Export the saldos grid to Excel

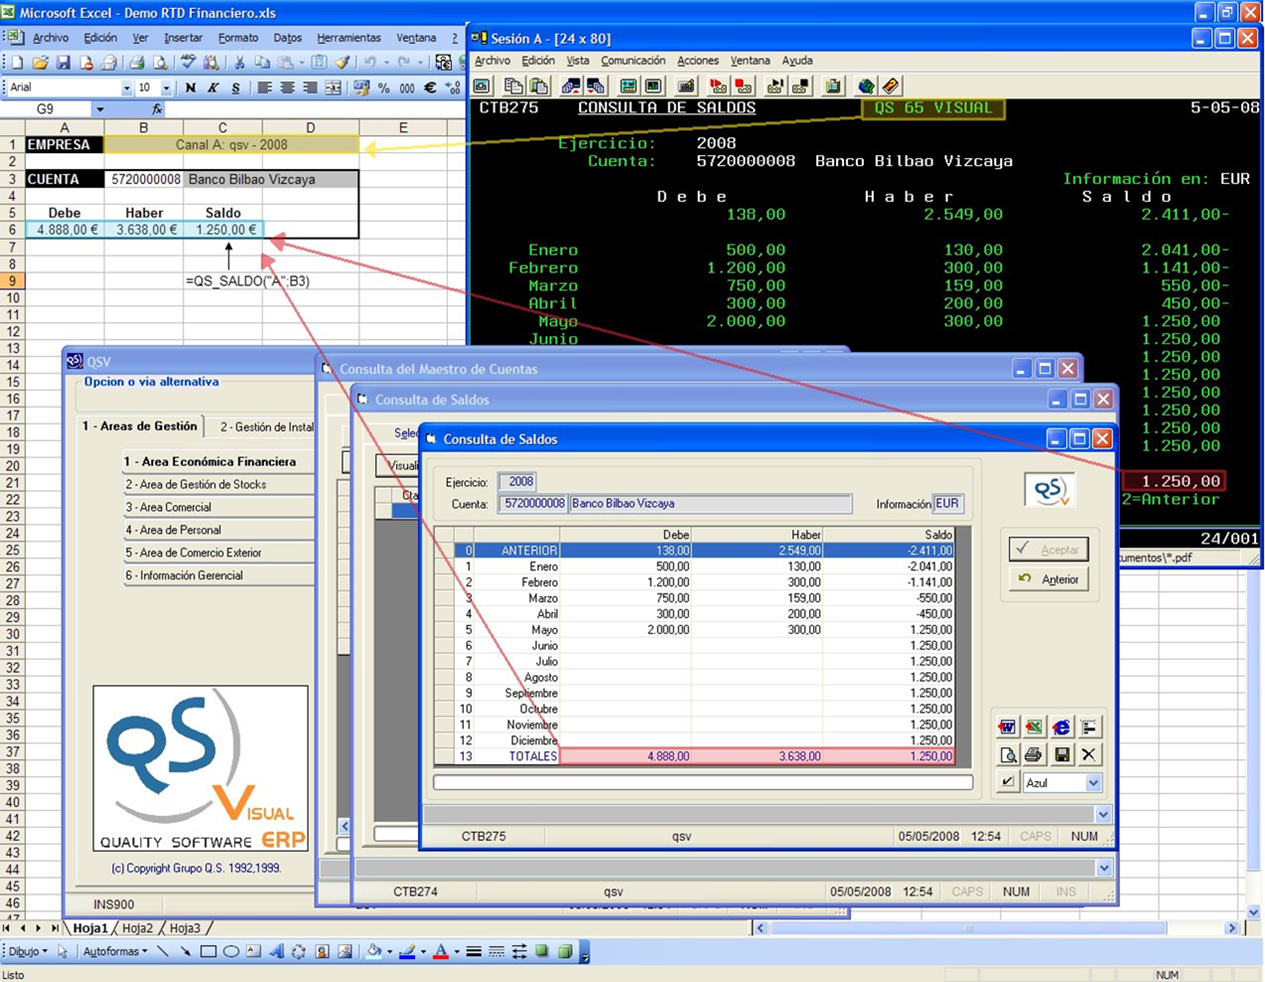[1032, 726]
